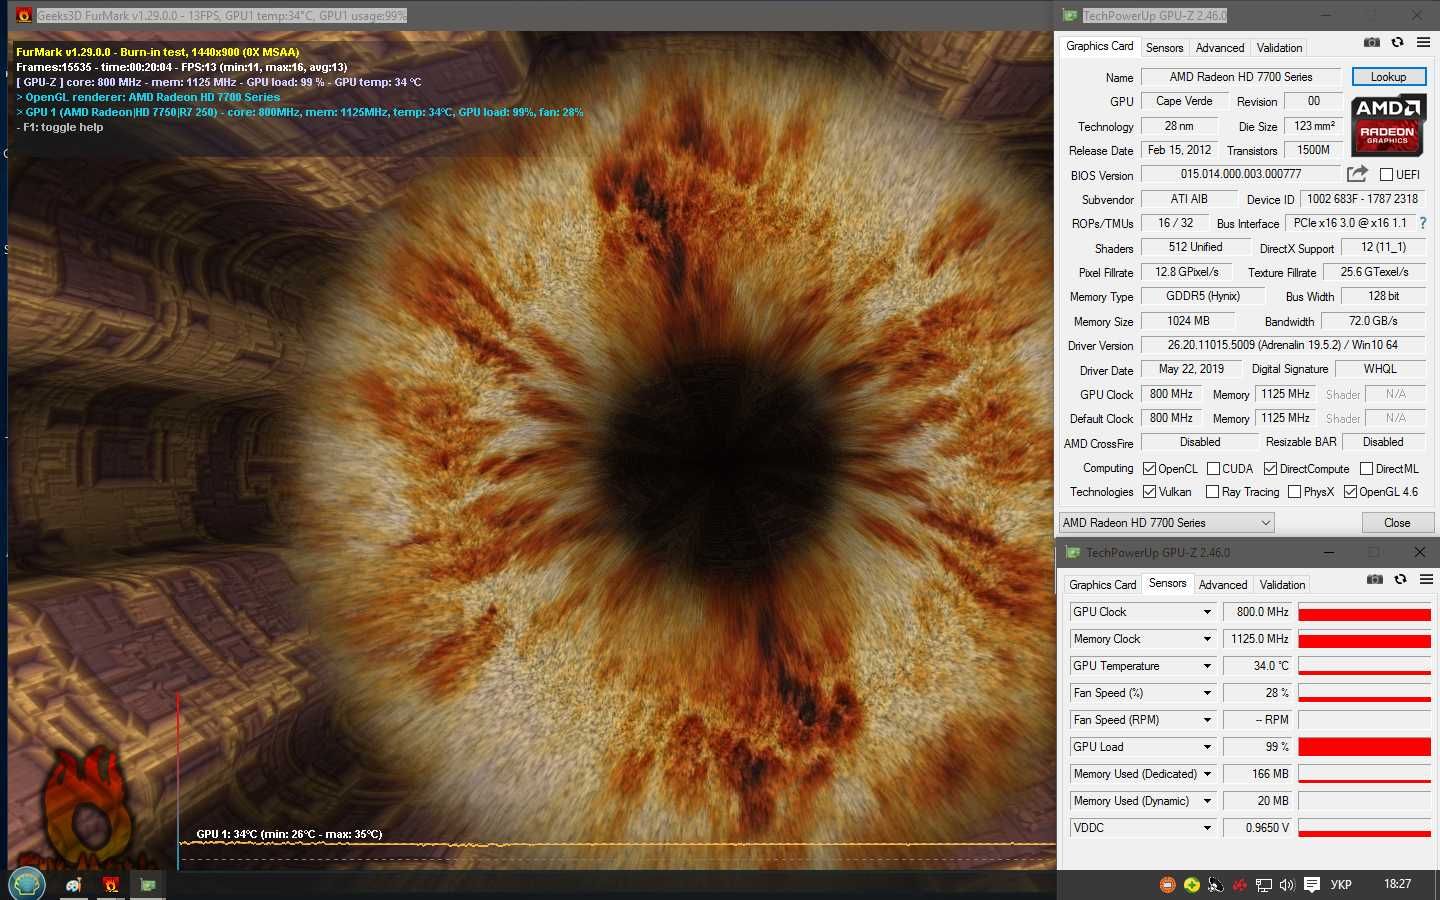This screenshot has height=900, width=1440.
Task: Expand the GPU Clock sensor dropdown
Action: click(x=1207, y=612)
